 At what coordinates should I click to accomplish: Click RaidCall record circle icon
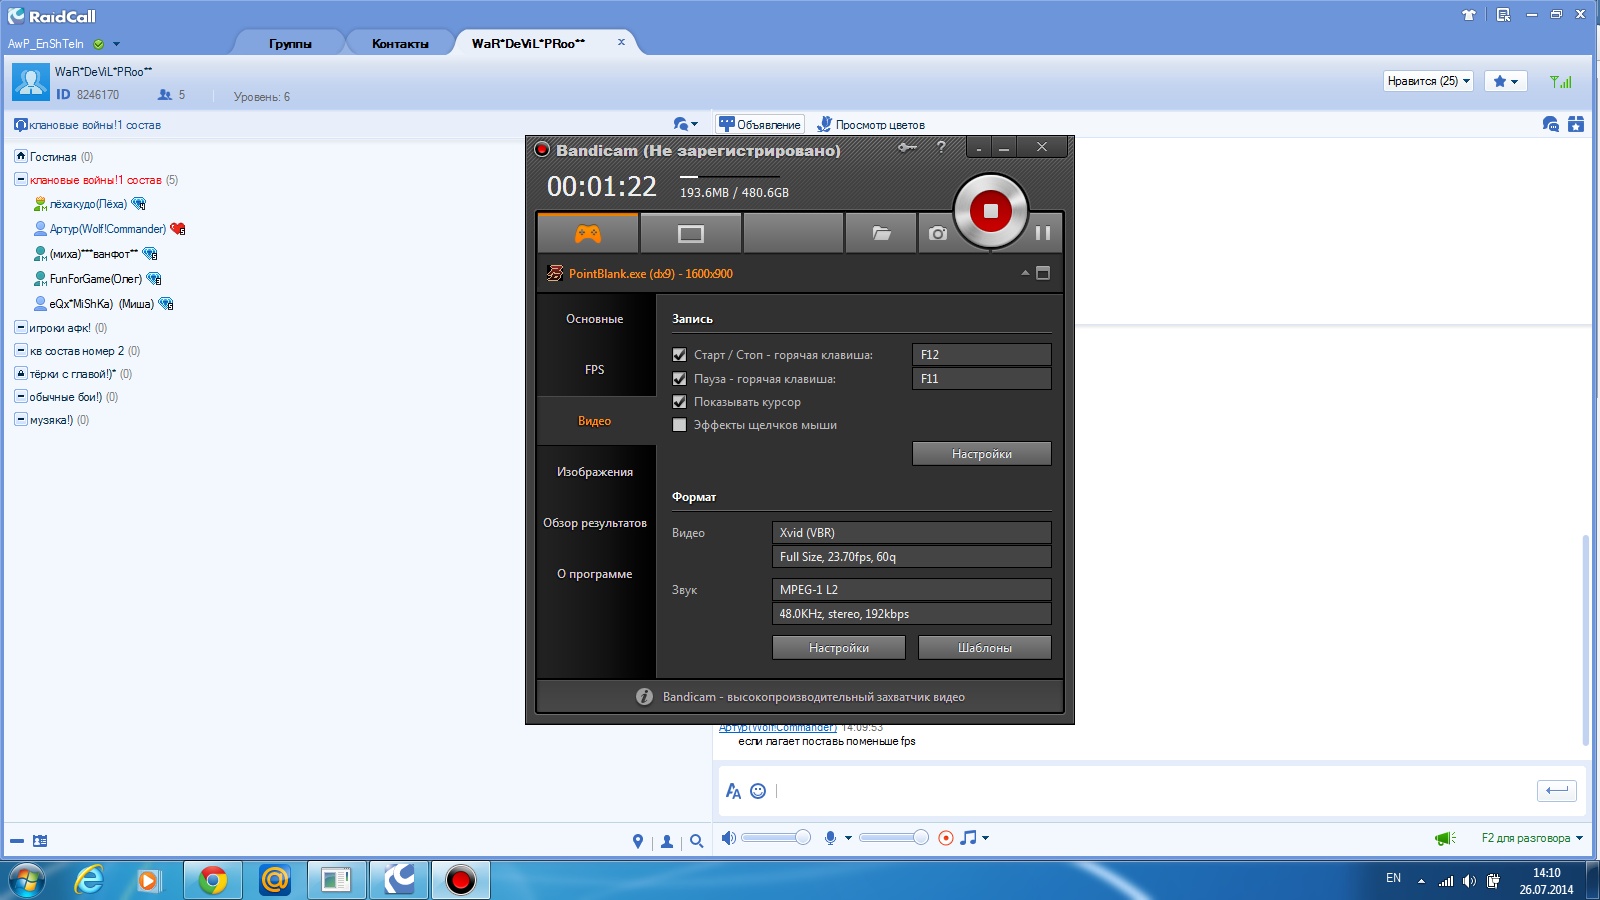pyautogui.click(x=946, y=838)
